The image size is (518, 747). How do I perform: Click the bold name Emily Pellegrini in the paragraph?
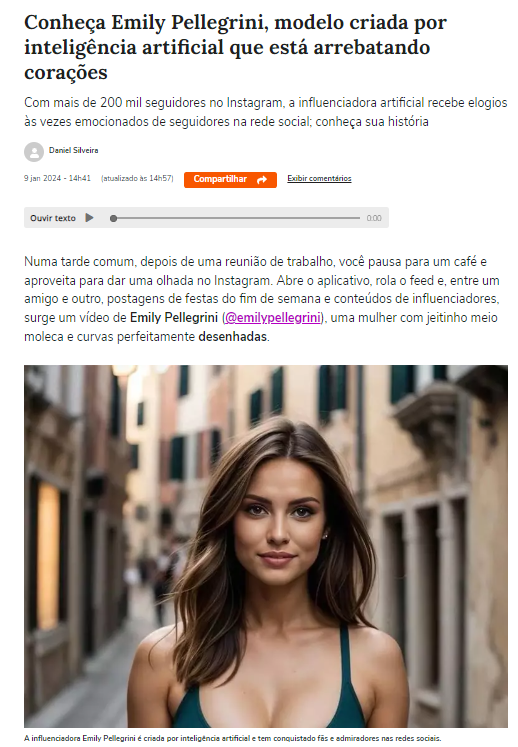coord(174,317)
